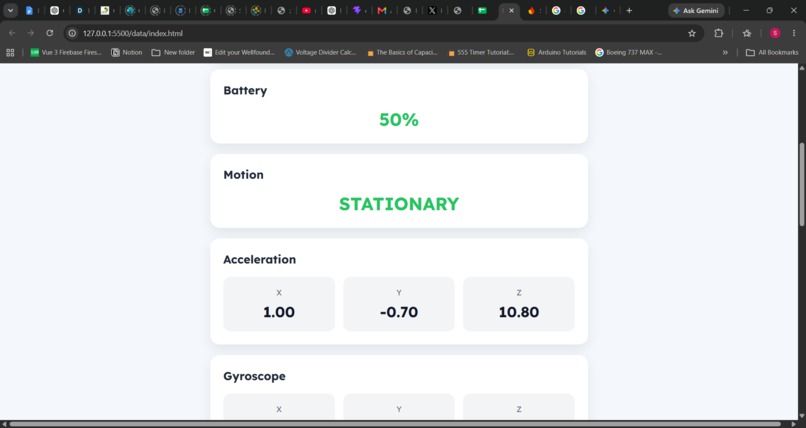Open the bookmarks star-list toolbar icon
The width and height of the screenshot is (806, 428).
tap(747, 33)
